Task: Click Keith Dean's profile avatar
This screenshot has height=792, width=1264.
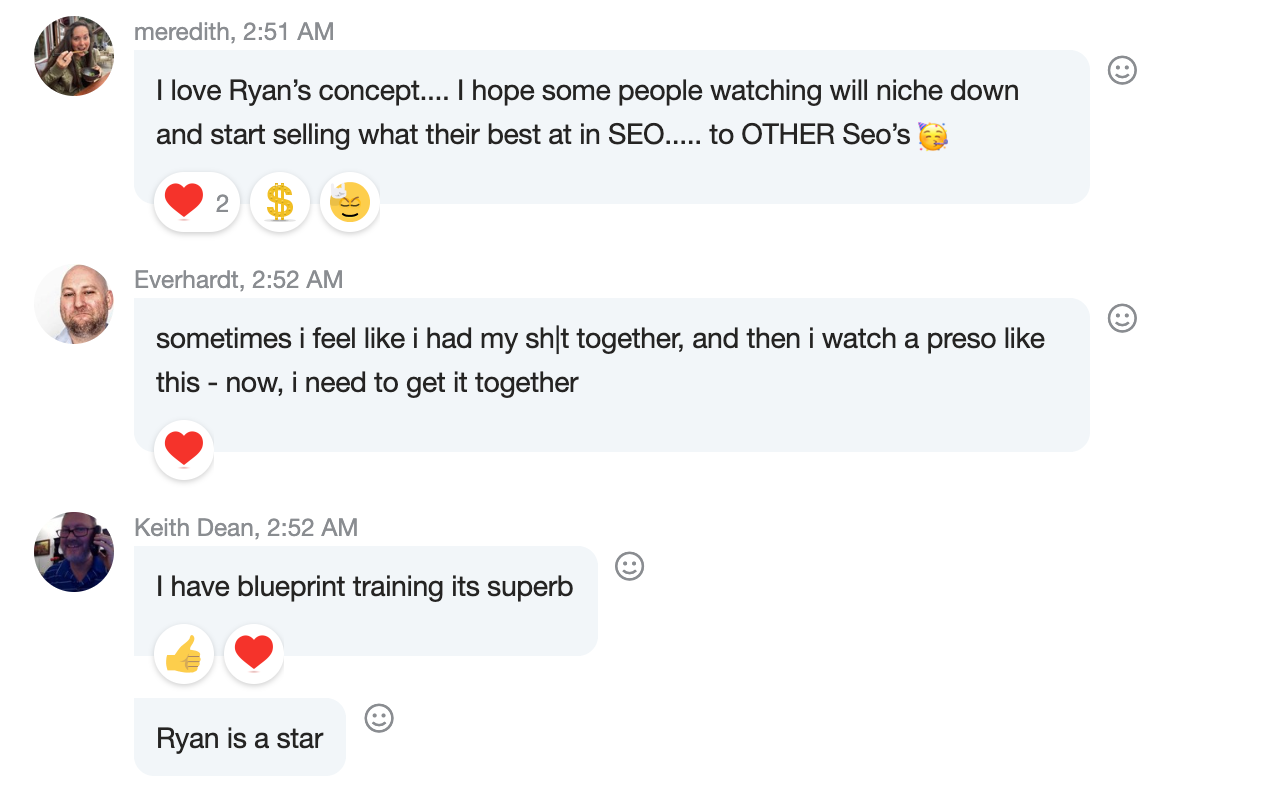Action: point(74,552)
